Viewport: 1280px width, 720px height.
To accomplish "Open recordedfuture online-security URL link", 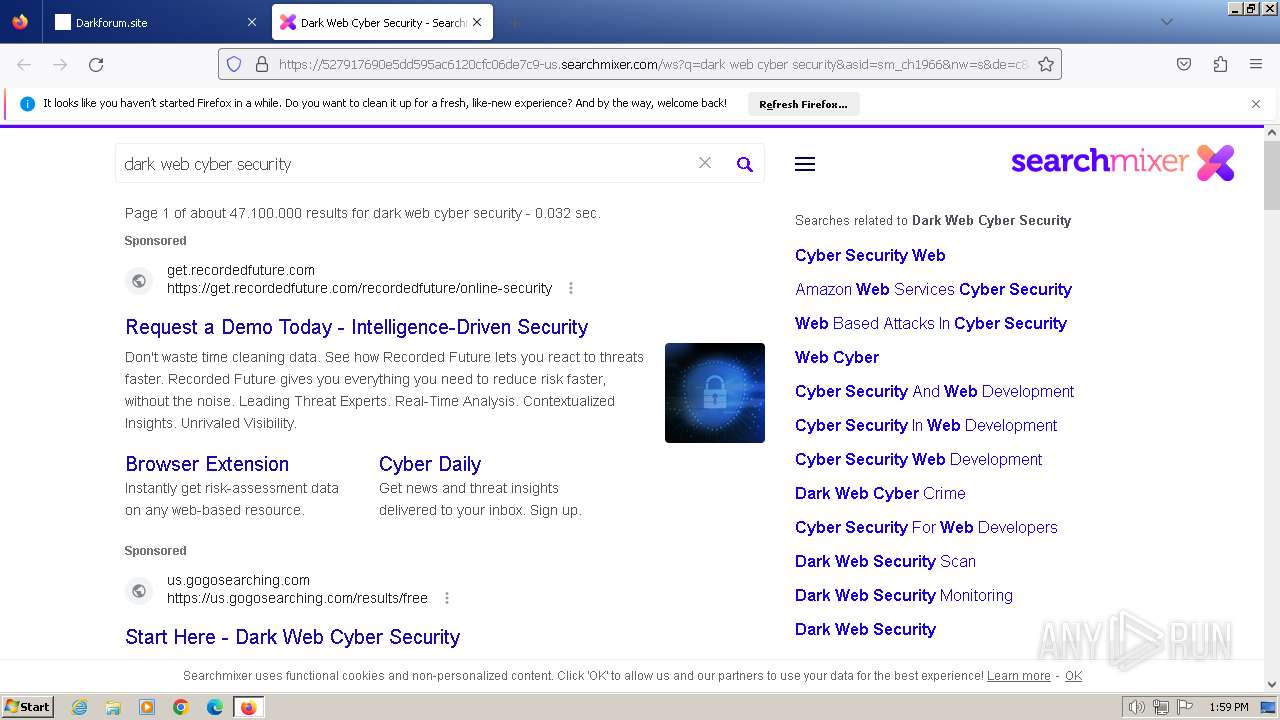I will (360, 288).
